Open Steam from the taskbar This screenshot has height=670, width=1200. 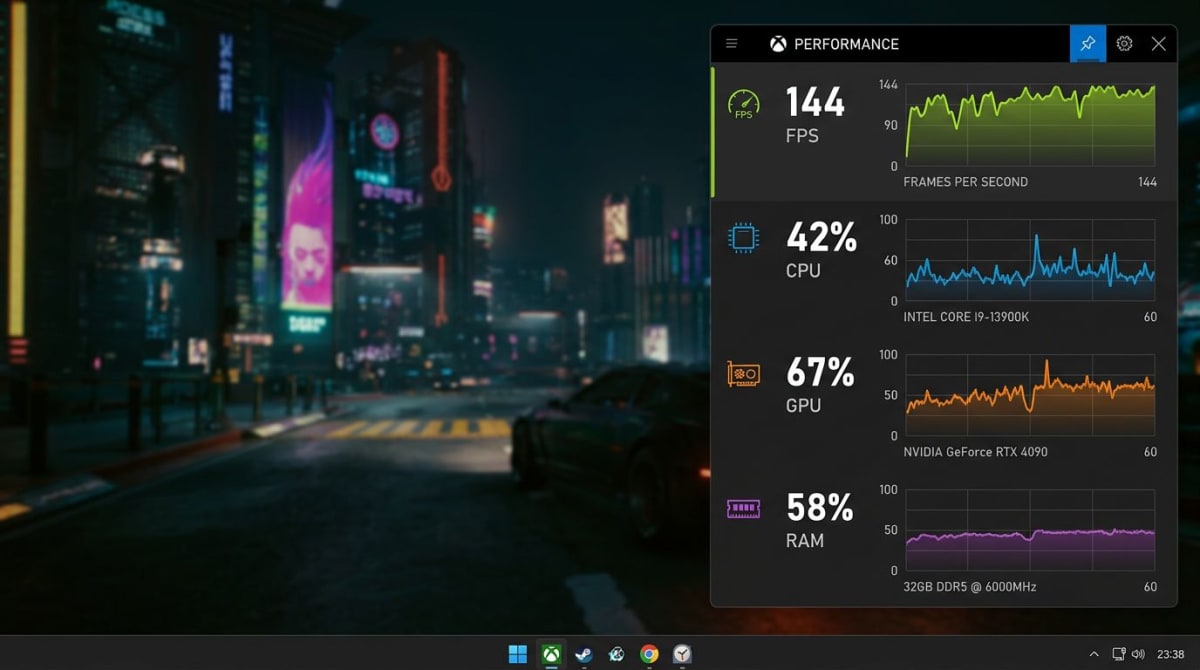(584, 654)
